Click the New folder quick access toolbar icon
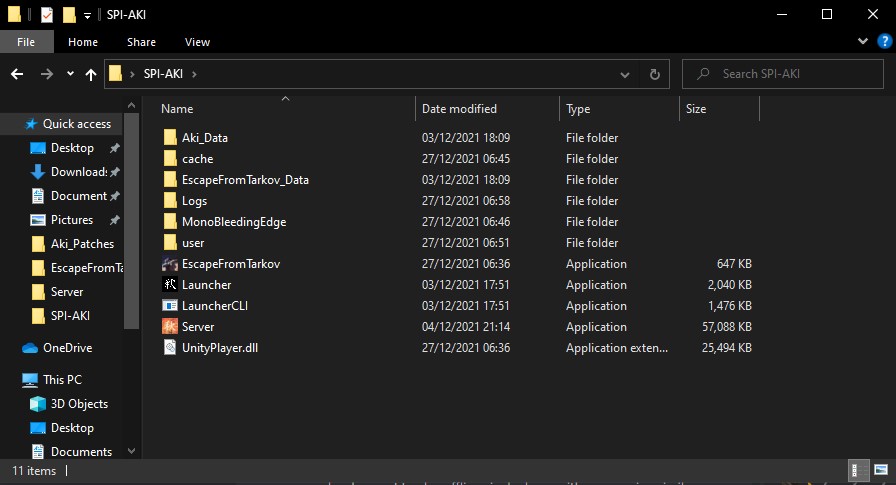 pos(69,15)
